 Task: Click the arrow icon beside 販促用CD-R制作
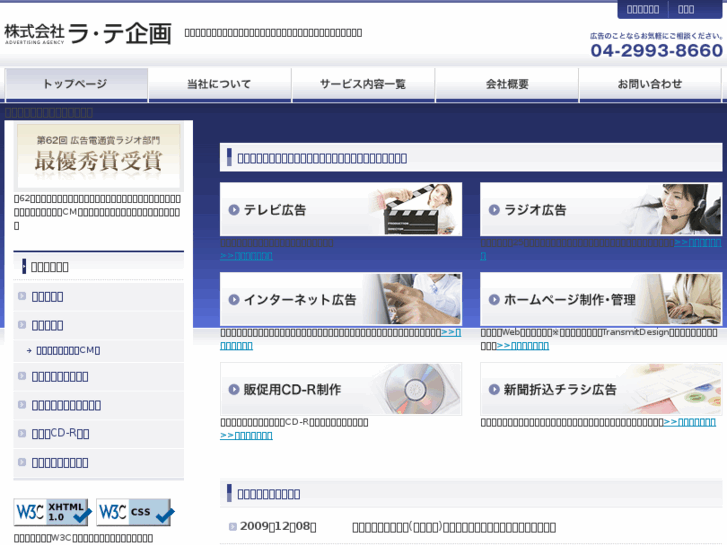234,390
